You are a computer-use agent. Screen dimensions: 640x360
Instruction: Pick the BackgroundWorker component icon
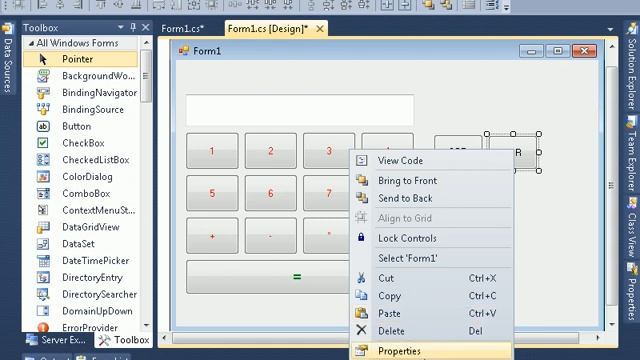[43, 76]
